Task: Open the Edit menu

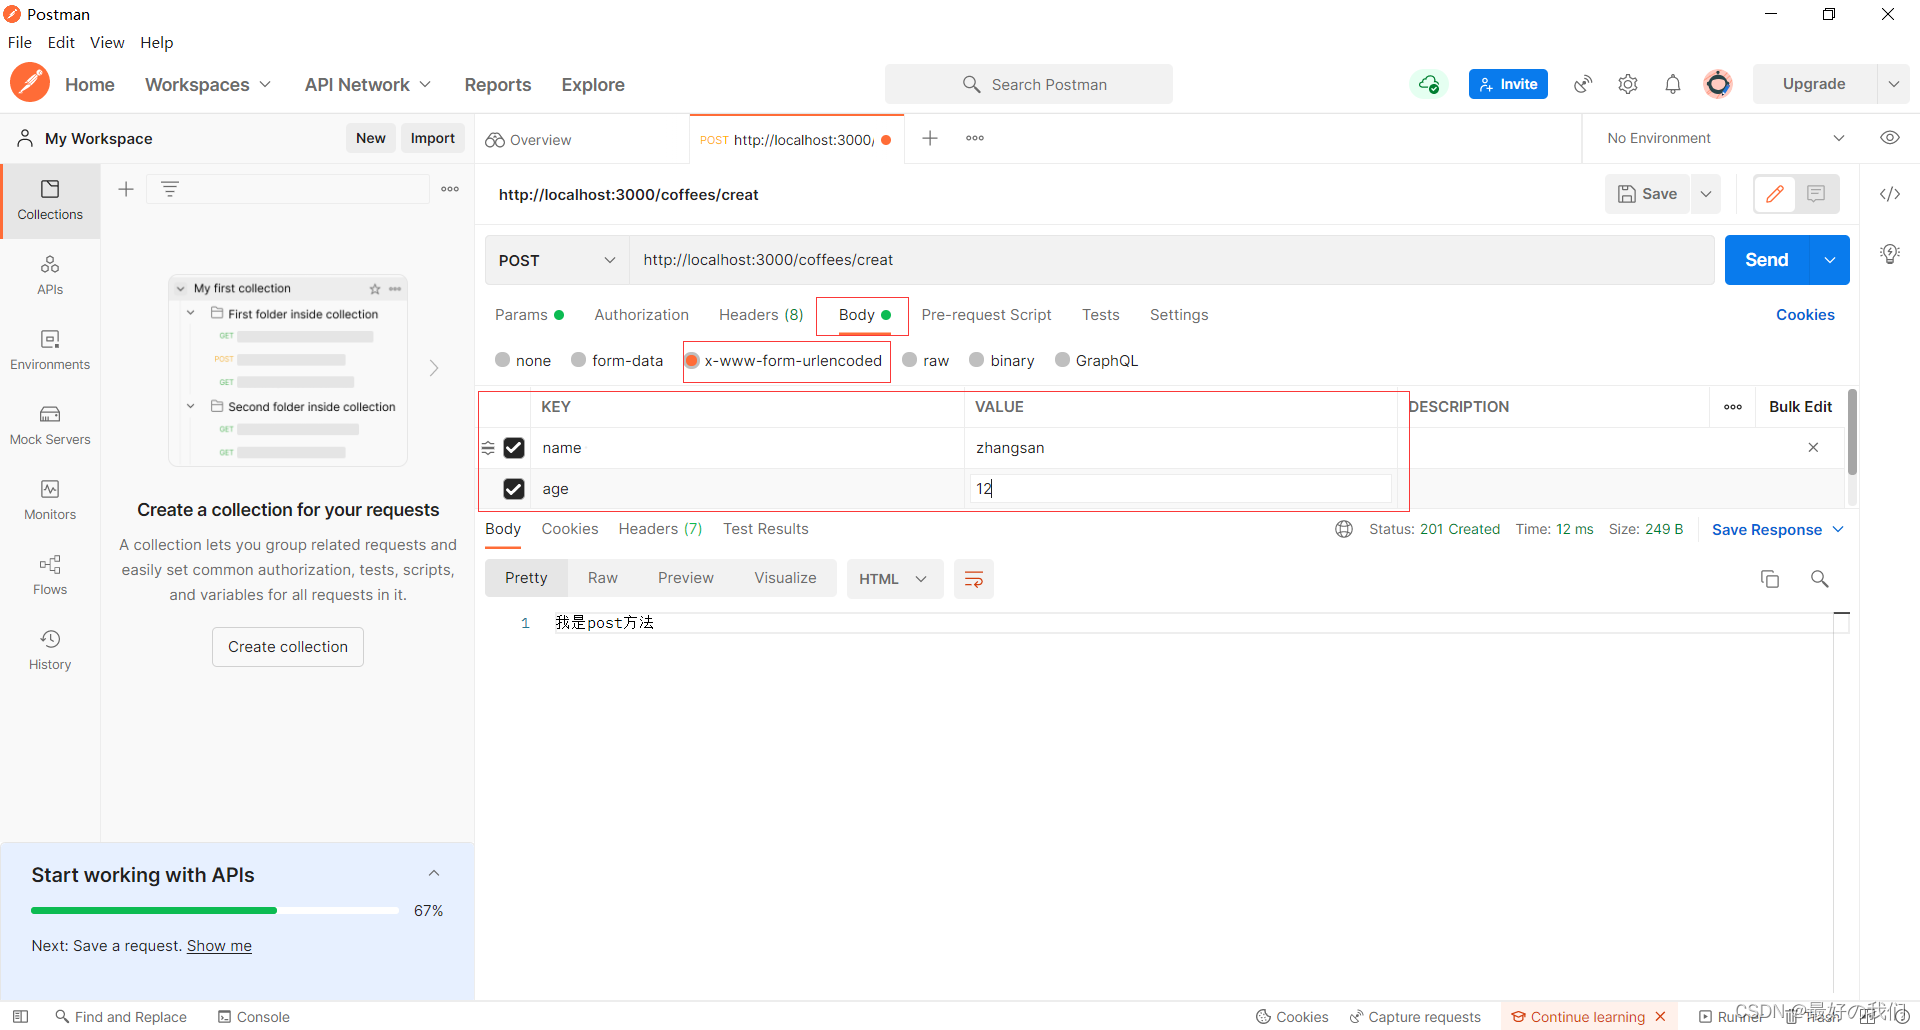Action: [x=61, y=42]
